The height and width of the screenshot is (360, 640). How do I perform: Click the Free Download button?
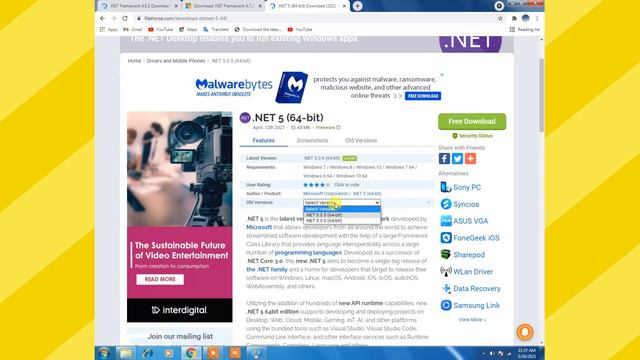click(472, 121)
